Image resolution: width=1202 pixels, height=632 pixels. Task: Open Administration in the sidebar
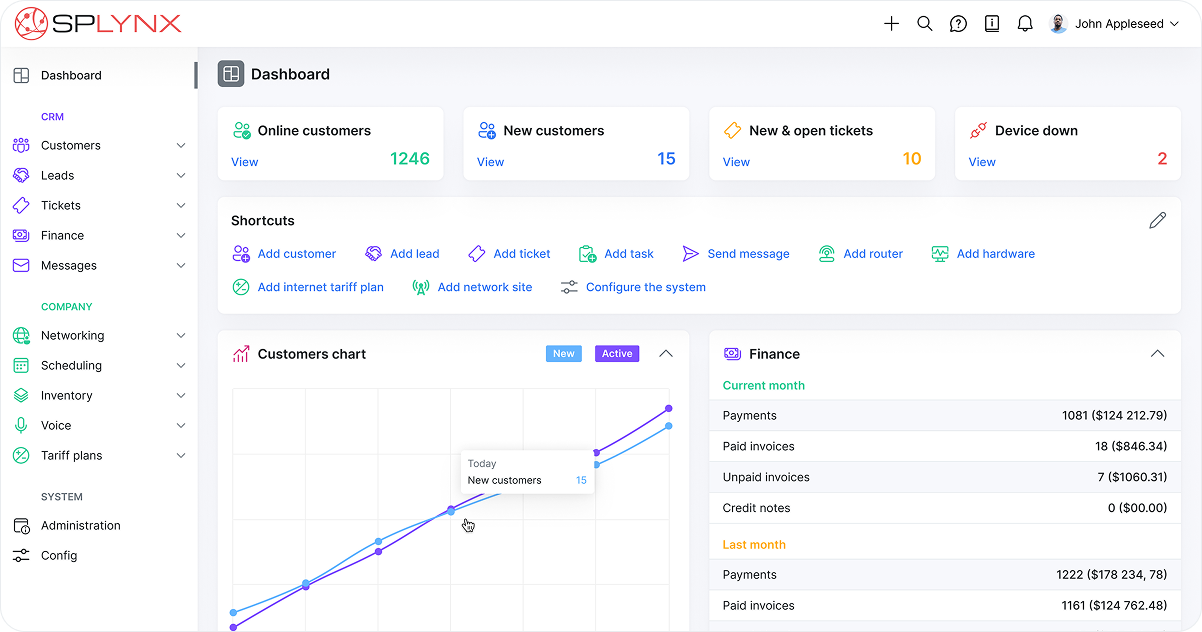point(80,526)
